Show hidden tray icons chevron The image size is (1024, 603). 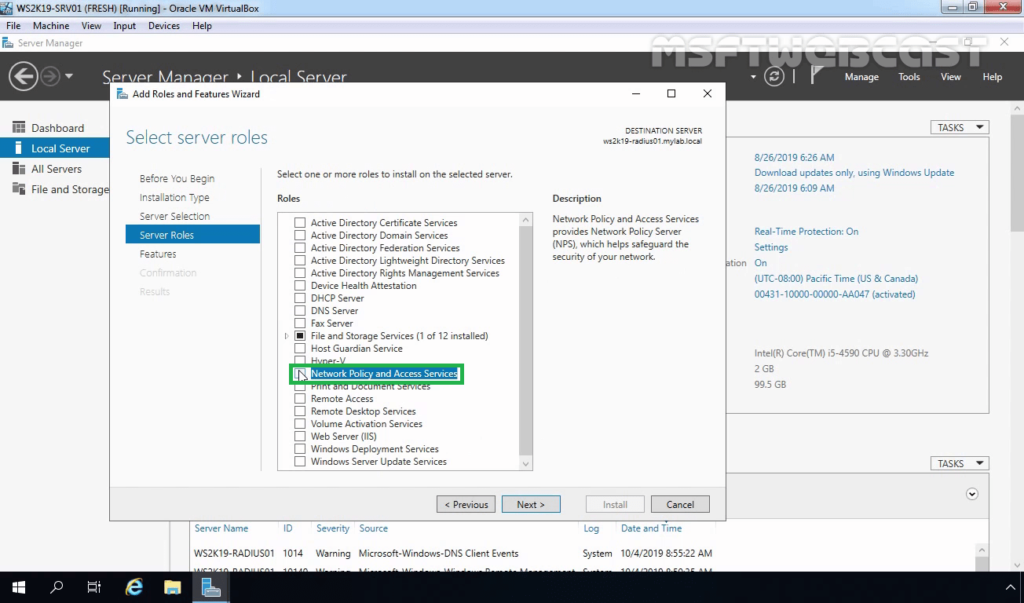click(x=1010, y=587)
